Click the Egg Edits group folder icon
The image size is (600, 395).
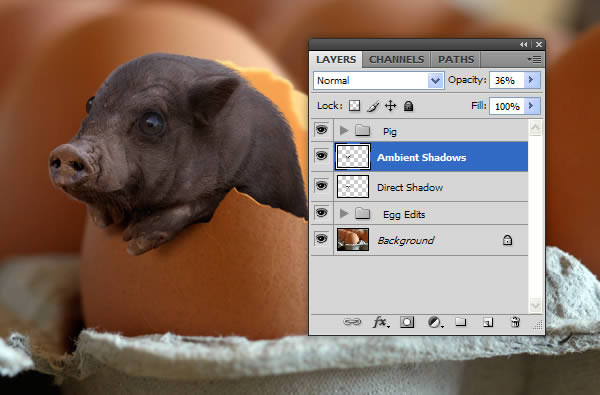[x=362, y=214]
